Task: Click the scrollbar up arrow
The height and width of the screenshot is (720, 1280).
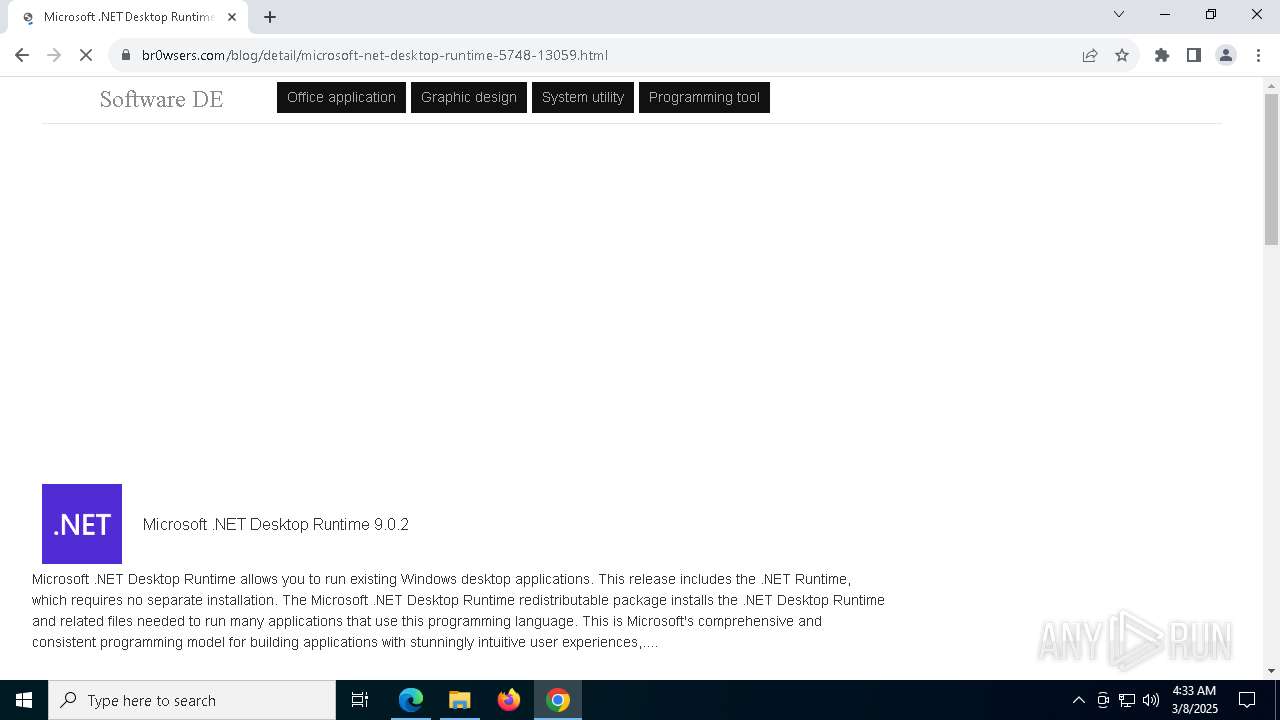Action: [1271, 85]
